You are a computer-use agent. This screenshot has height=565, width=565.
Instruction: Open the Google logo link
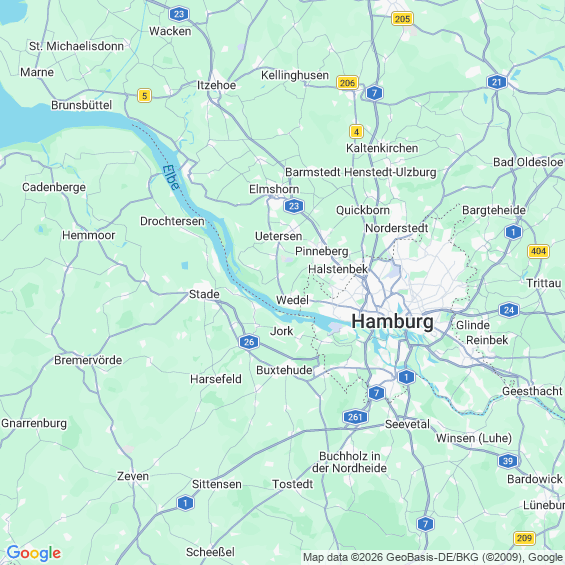34,553
